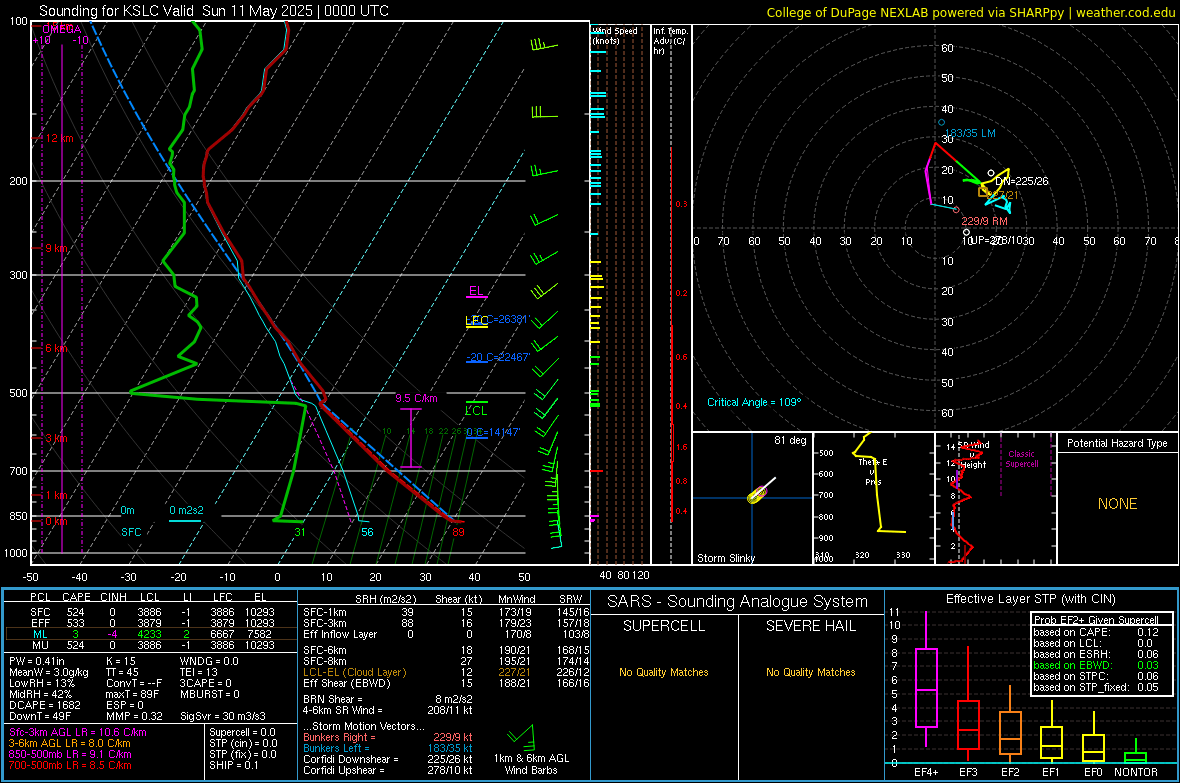Select the '3 km' height marker
The width and height of the screenshot is (1180, 783).
pos(56,438)
